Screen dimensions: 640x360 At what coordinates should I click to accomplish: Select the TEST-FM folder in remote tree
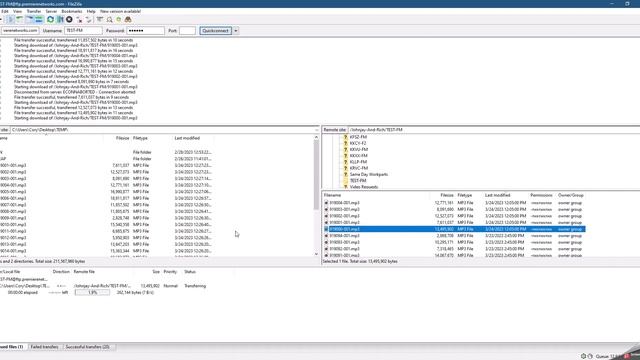(x=358, y=180)
